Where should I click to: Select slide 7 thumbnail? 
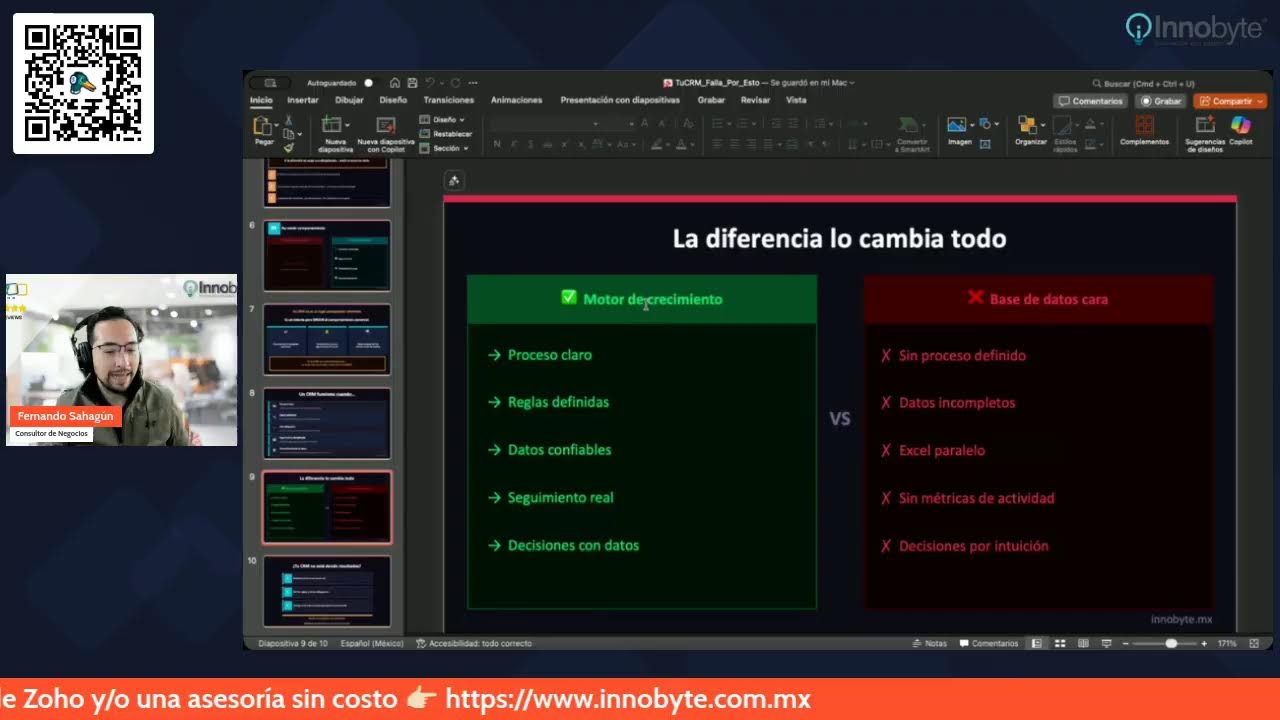tap(326, 340)
